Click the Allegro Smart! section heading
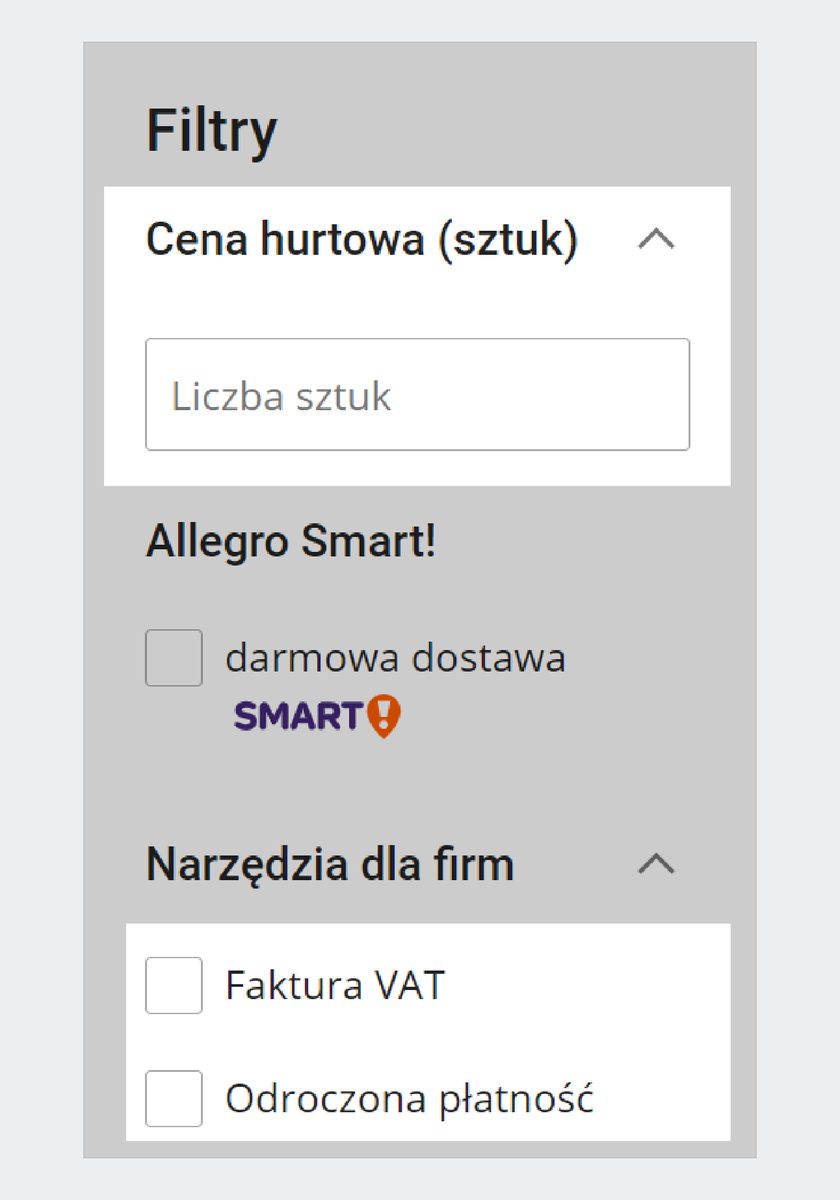This screenshot has width=840, height=1200. pos(291,542)
